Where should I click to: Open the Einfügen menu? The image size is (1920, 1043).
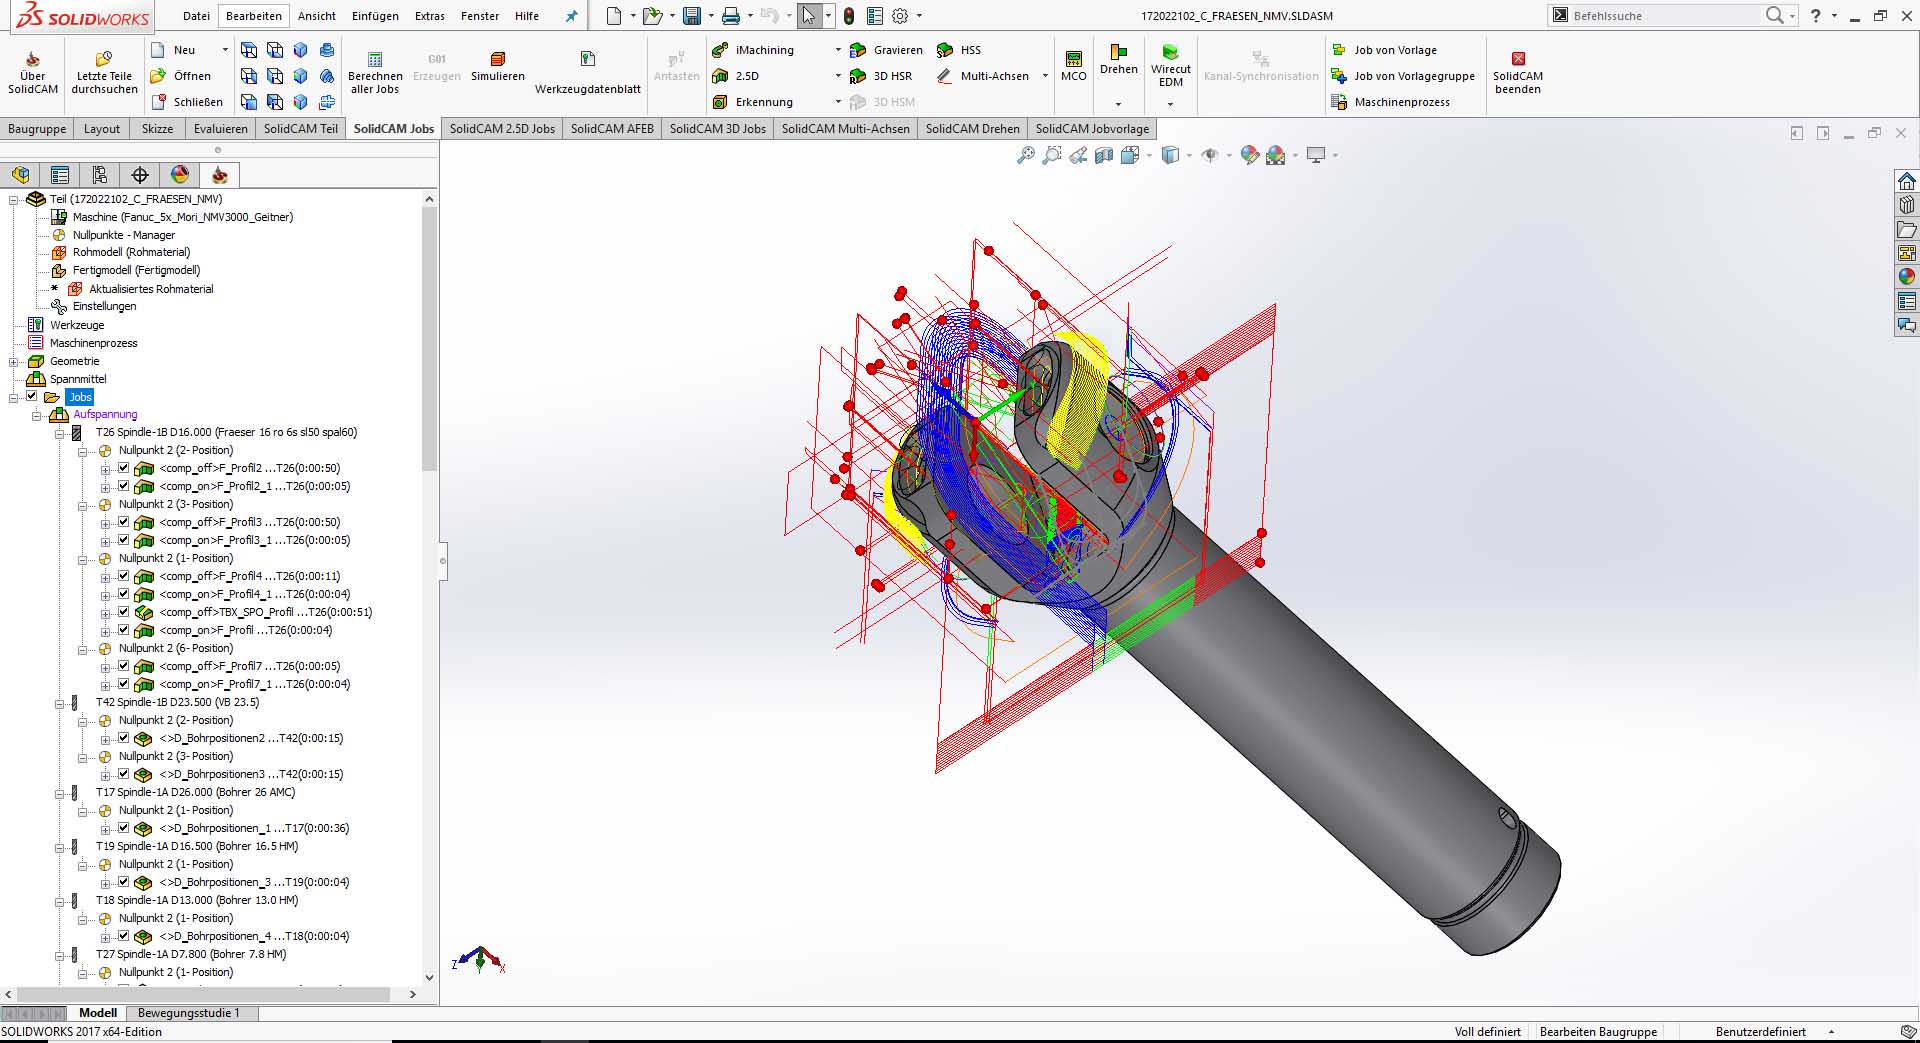point(375,16)
